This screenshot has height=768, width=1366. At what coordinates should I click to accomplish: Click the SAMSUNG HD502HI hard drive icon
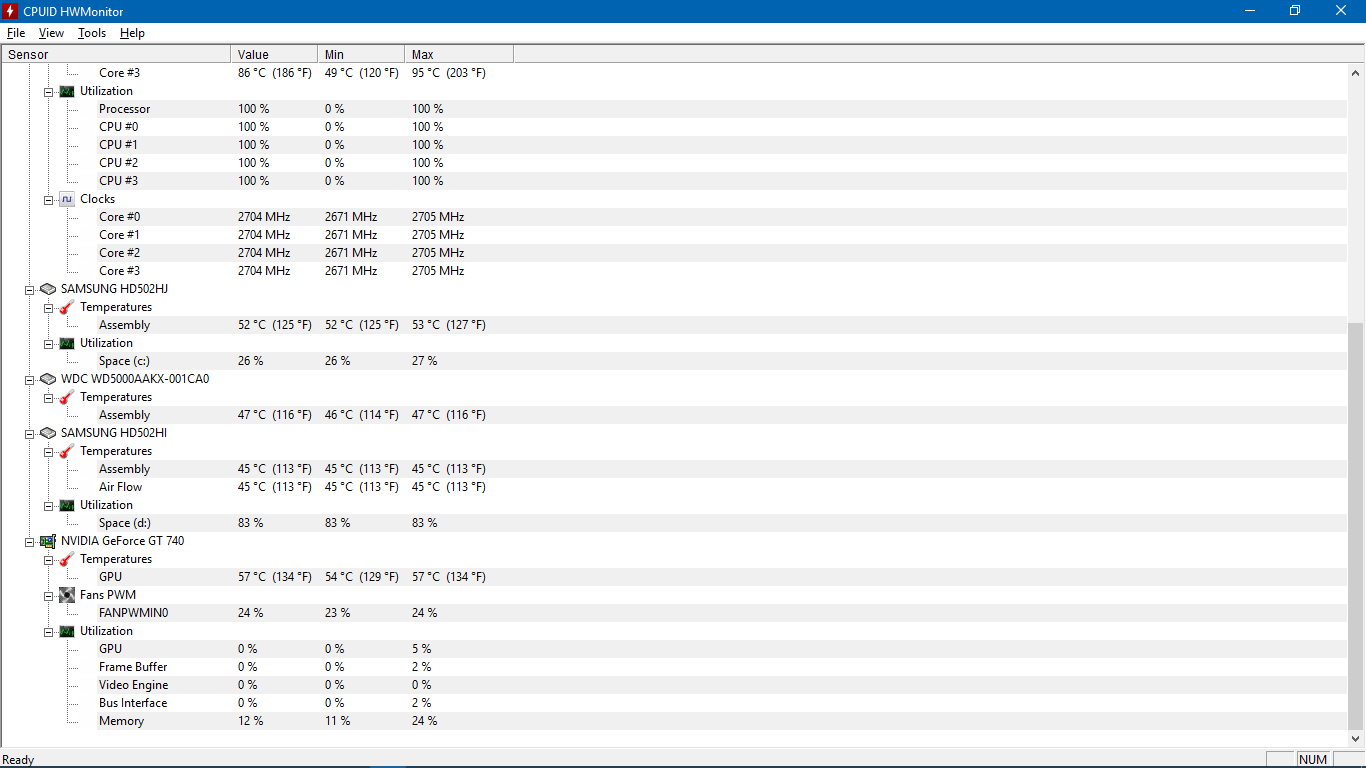48,433
